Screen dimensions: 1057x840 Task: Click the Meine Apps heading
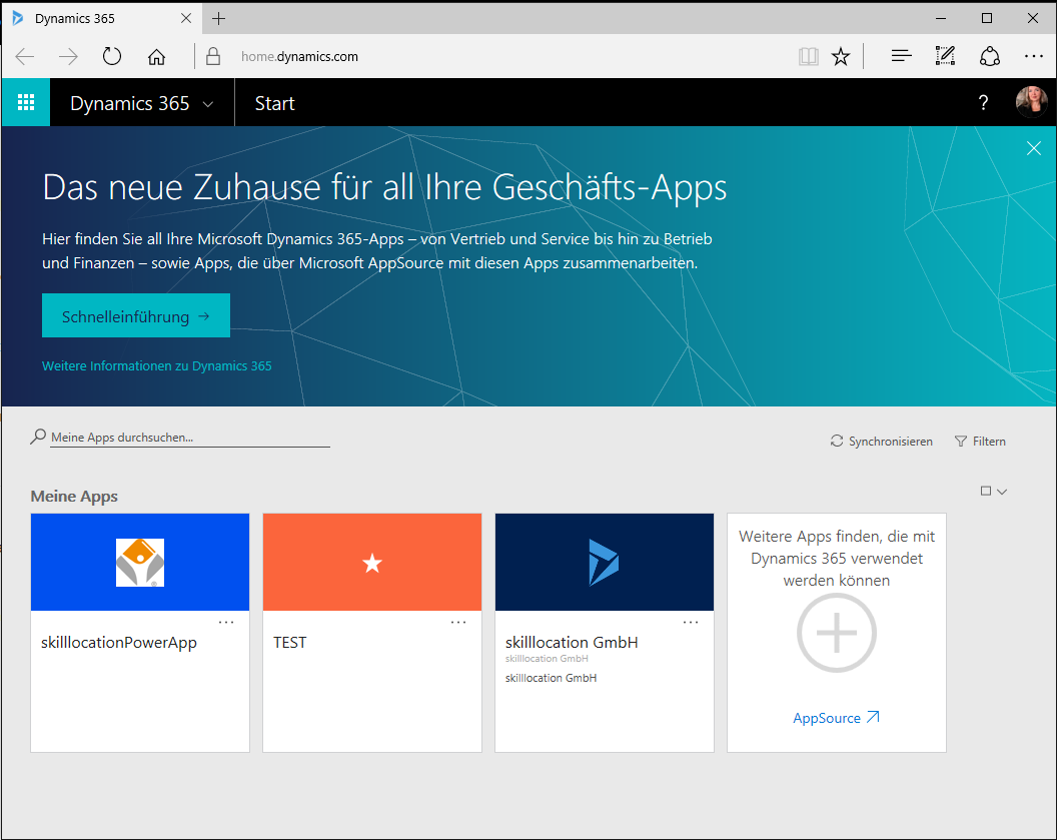pyautogui.click(x=74, y=496)
